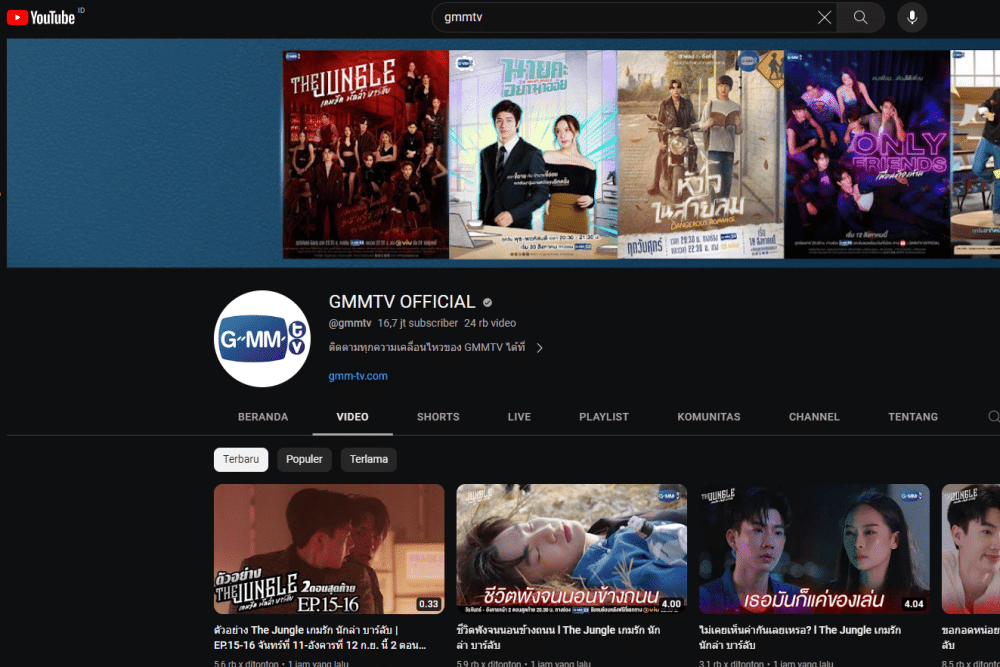The height and width of the screenshot is (667, 1000).
Task: Select the Populer sort chip
Action: (x=304, y=459)
